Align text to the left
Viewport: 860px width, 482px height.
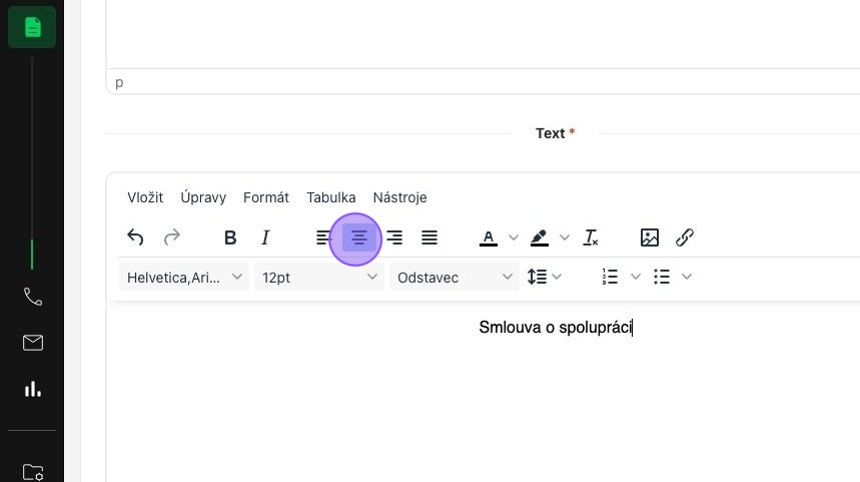(323, 237)
